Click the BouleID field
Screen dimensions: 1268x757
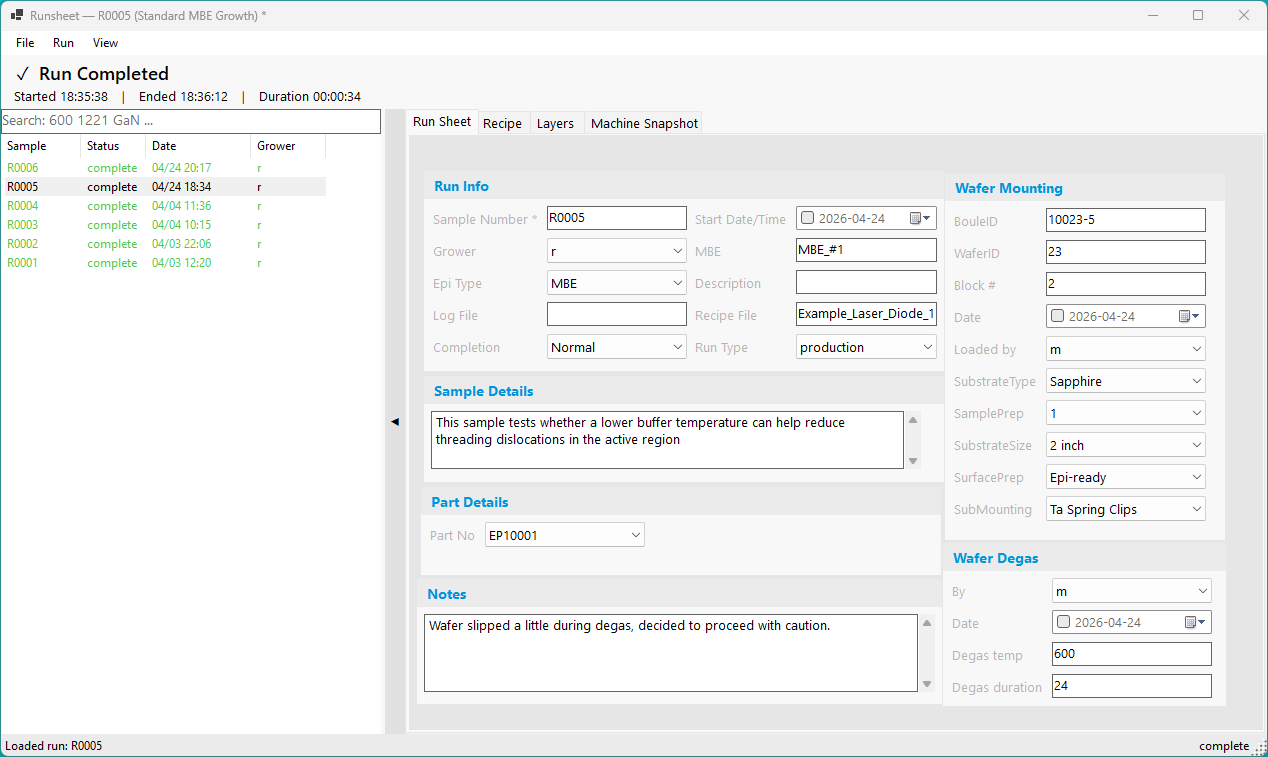(x=1126, y=220)
